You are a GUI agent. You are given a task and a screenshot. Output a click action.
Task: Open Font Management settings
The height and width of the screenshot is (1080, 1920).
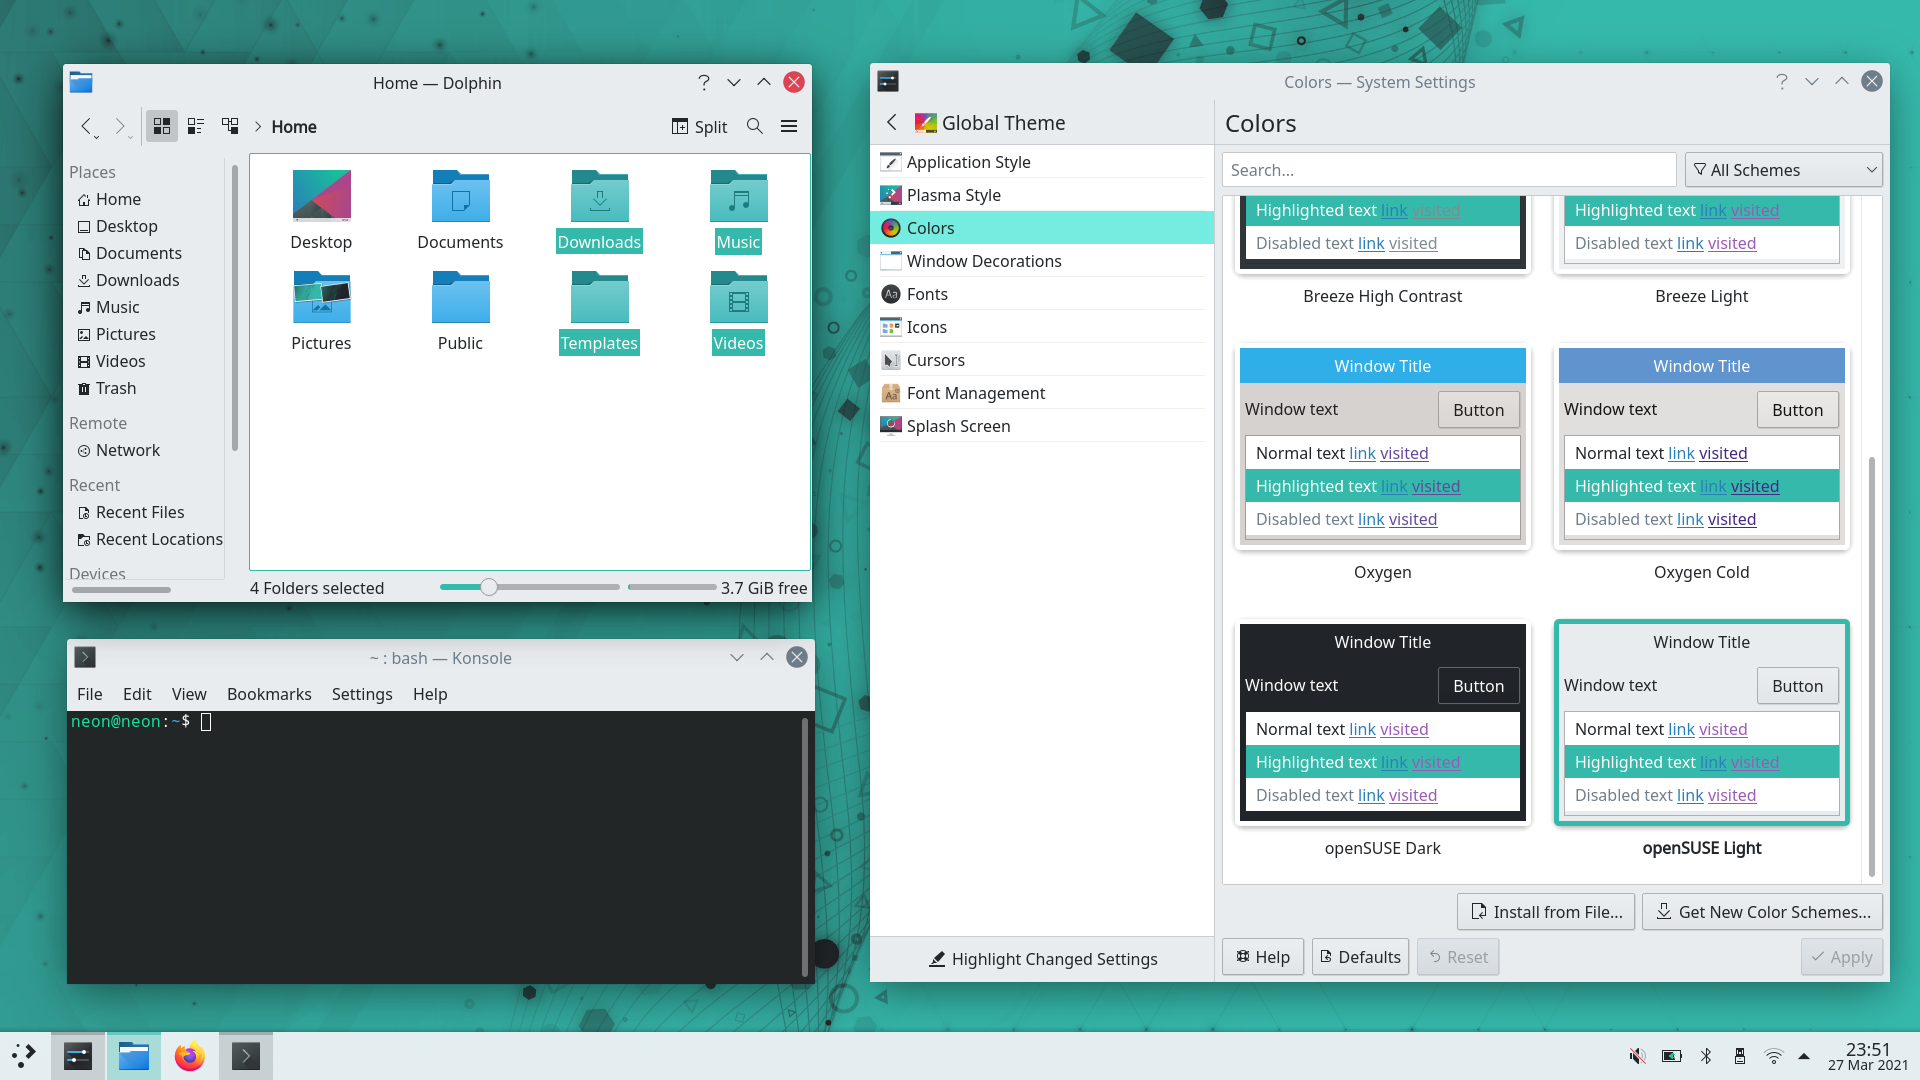(x=1042, y=393)
